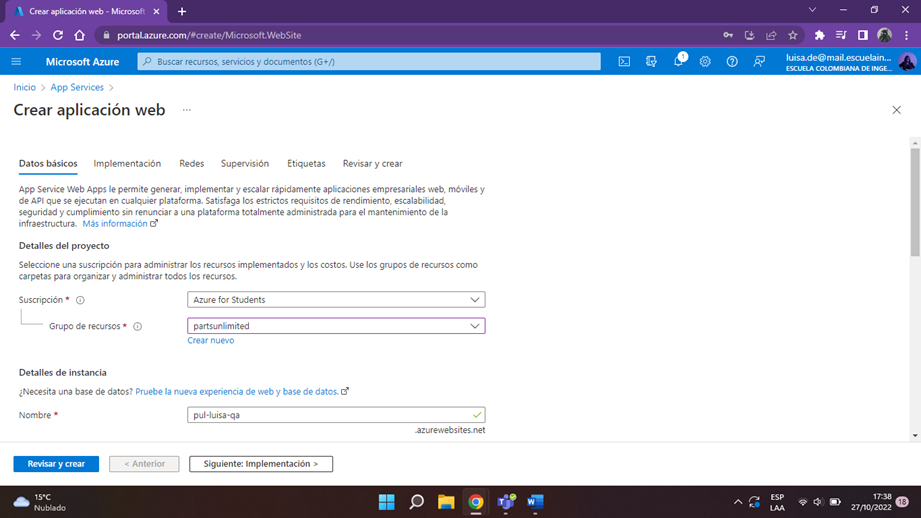Viewport: 921px width, 518px height.
Task: Switch to the Datos básicos tab
Action: tap(48, 164)
